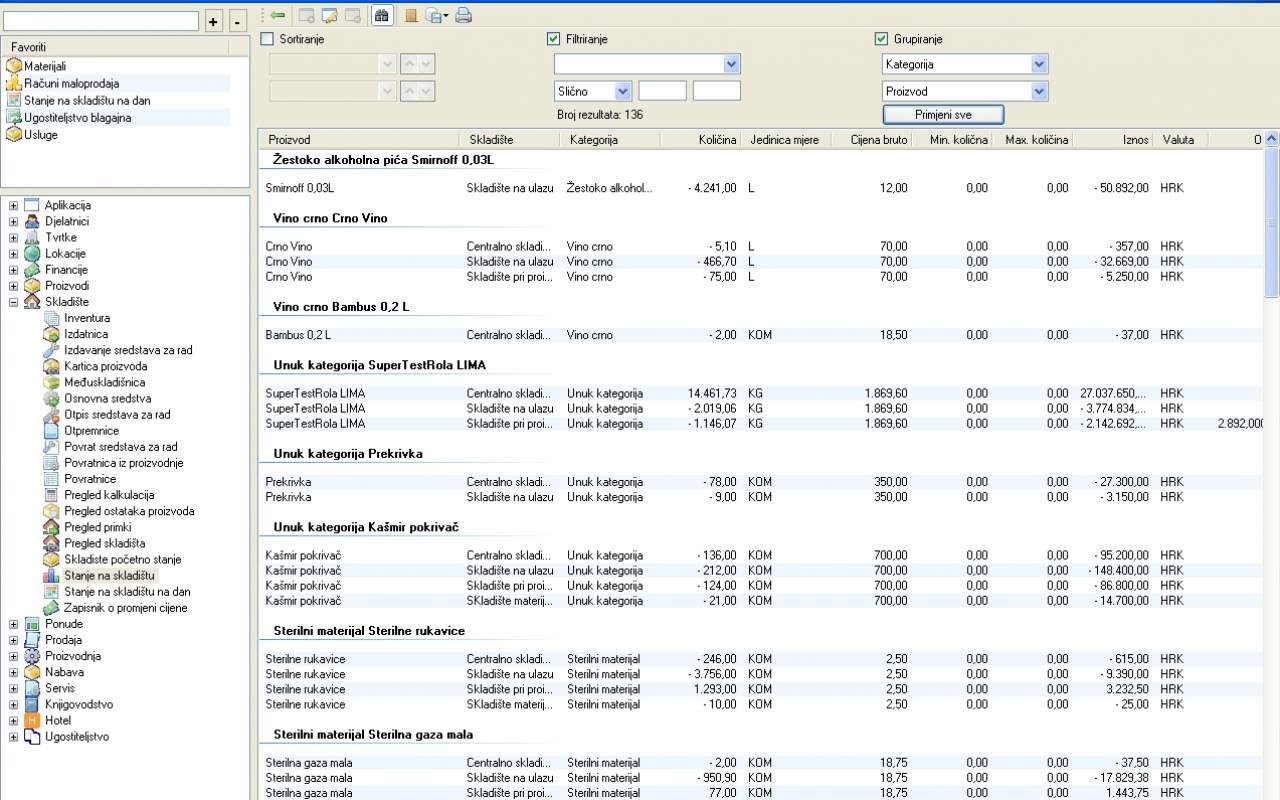Open the Inventura icon in tree
Screen dimensions: 1280x800
pyautogui.click(x=52, y=318)
